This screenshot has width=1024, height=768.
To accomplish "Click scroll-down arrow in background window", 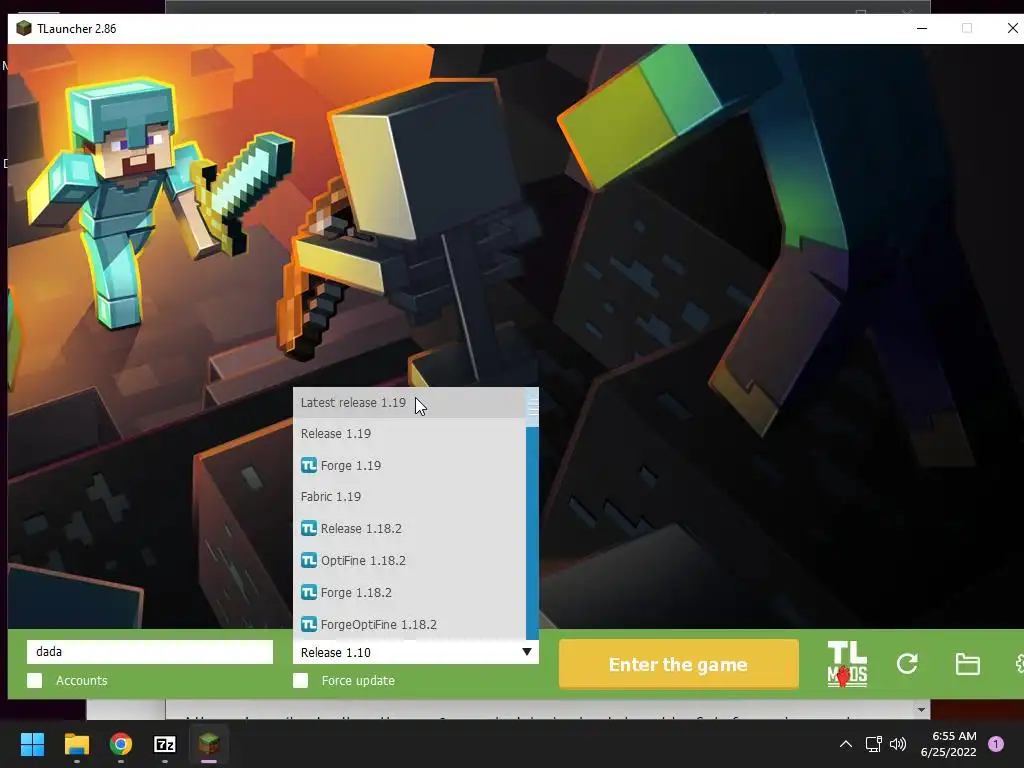I will click(921, 709).
